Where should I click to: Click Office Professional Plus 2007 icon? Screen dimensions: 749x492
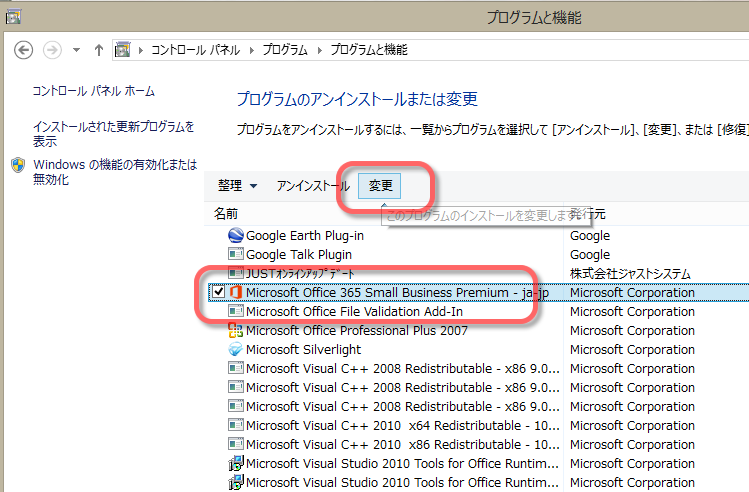236,330
